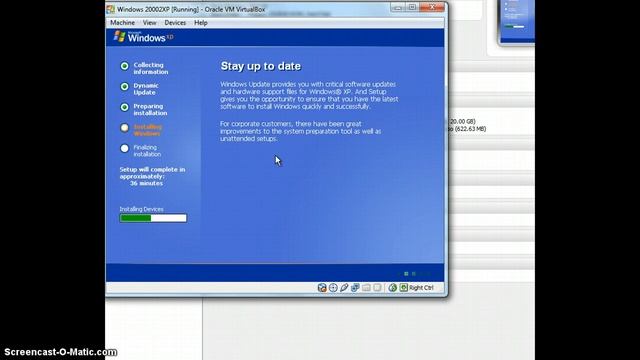The width and height of the screenshot is (640, 360).
Task: Click the USB devices indicator icon
Action: click(x=344, y=288)
